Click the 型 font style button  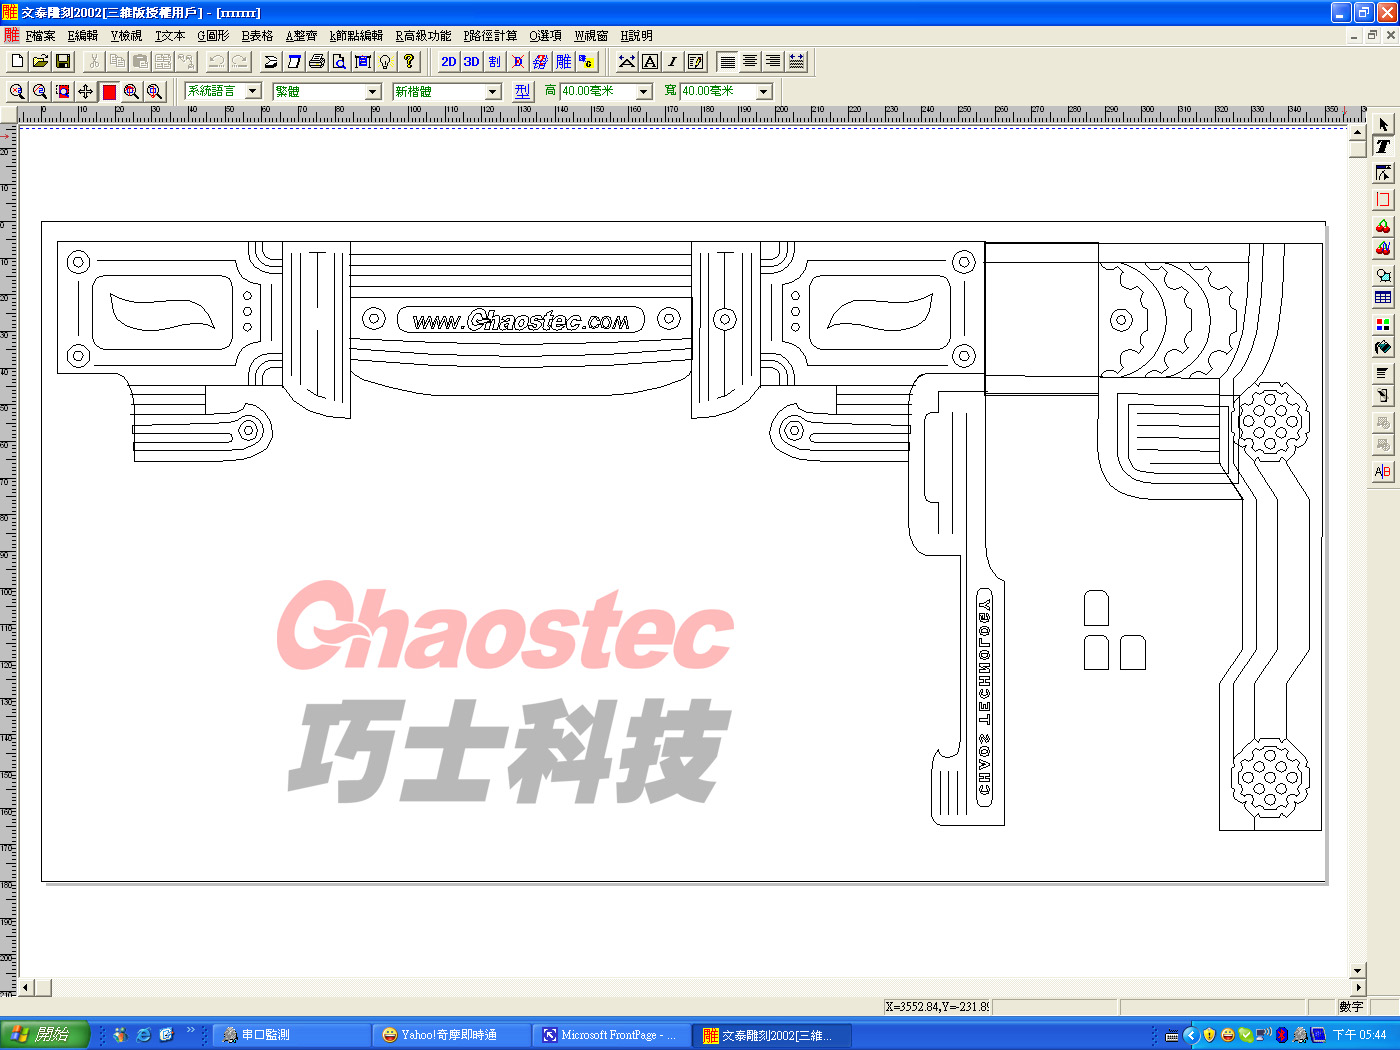[x=523, y=91]
